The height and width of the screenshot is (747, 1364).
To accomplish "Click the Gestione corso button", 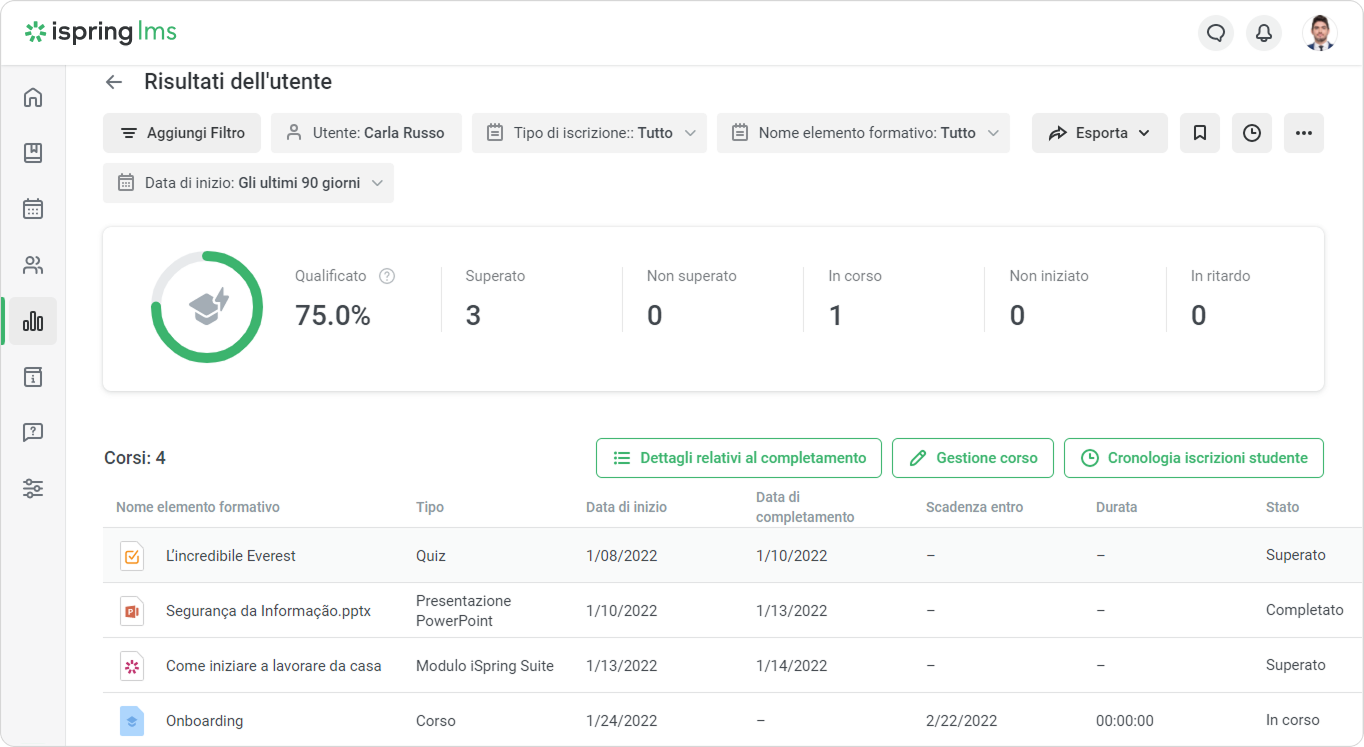I will (972, 458).
